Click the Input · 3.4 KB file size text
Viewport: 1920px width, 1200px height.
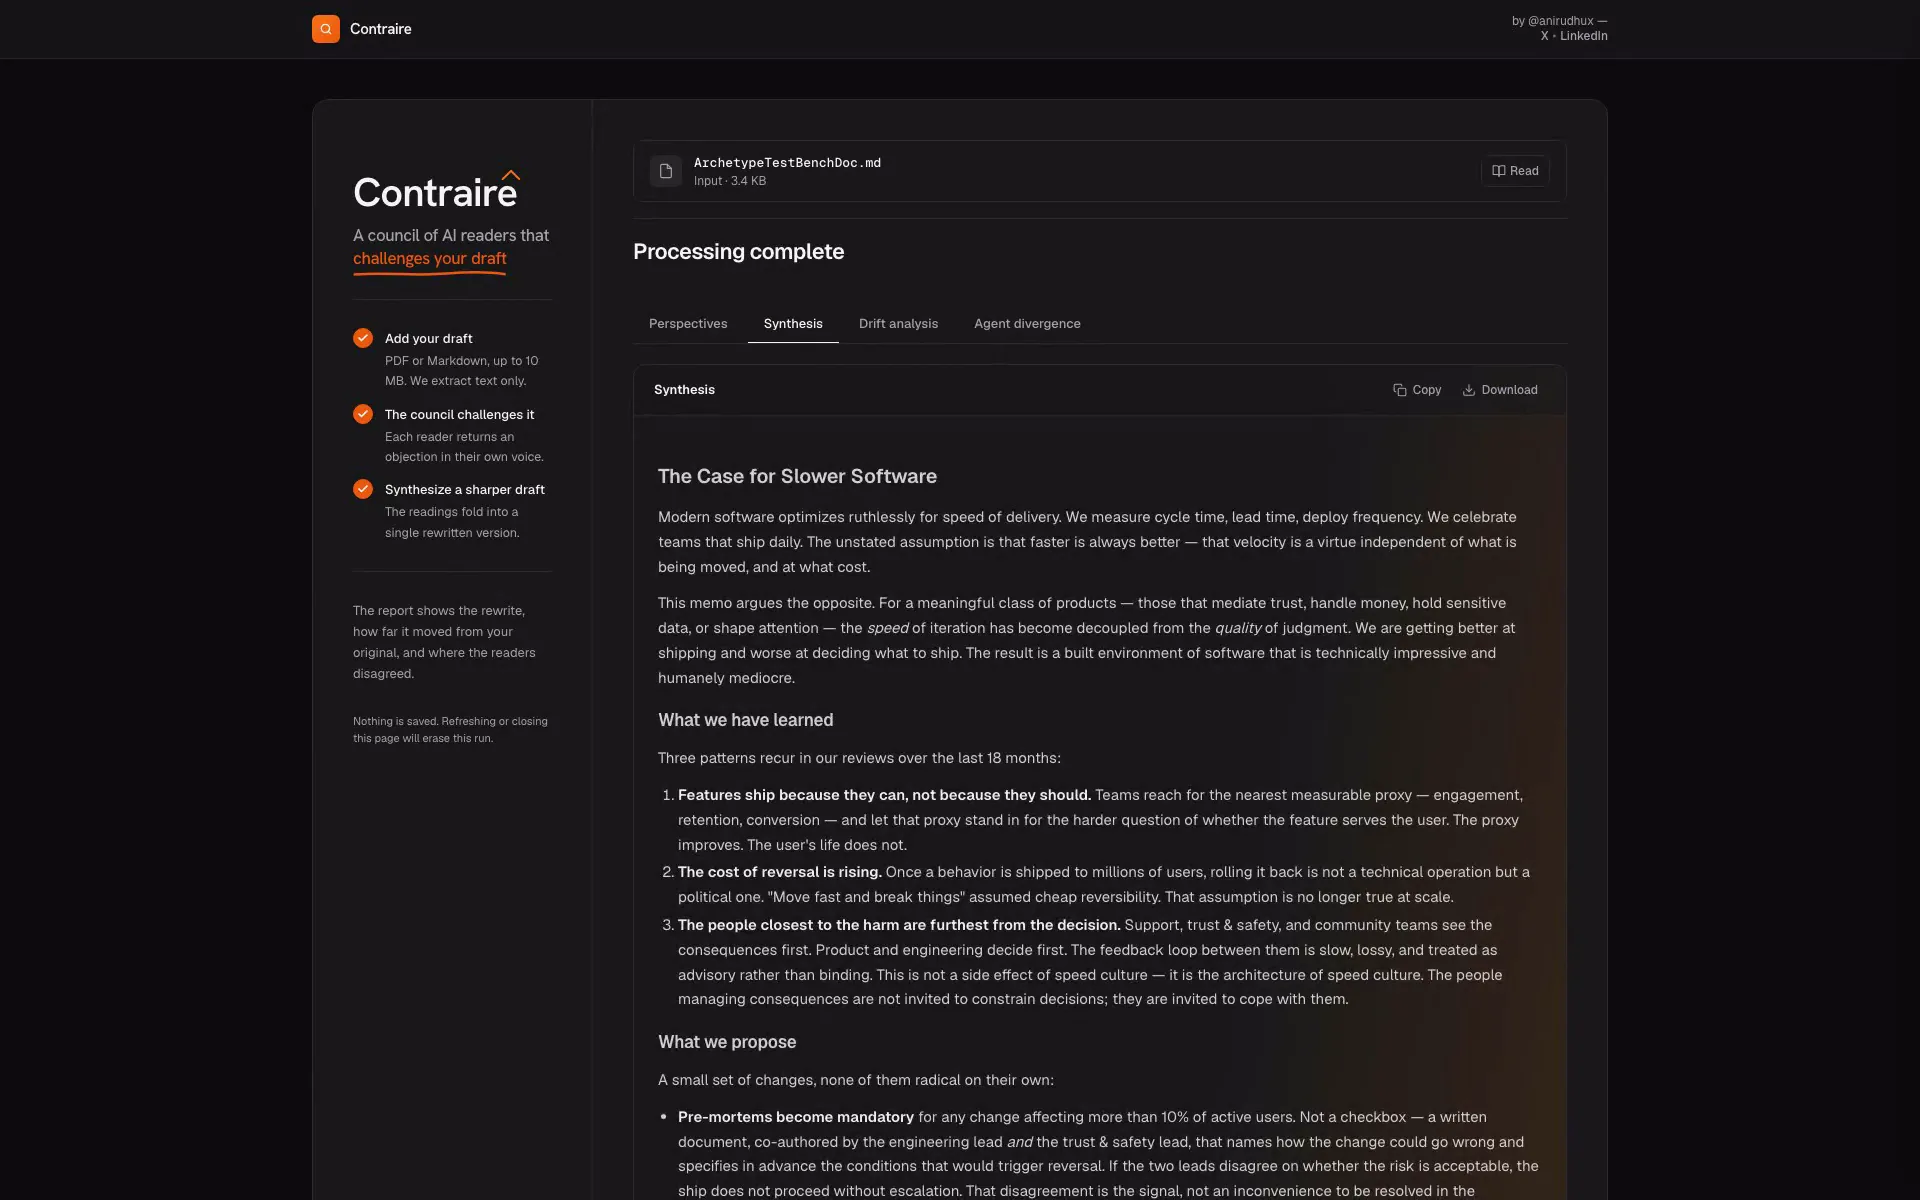pos(730,181)
